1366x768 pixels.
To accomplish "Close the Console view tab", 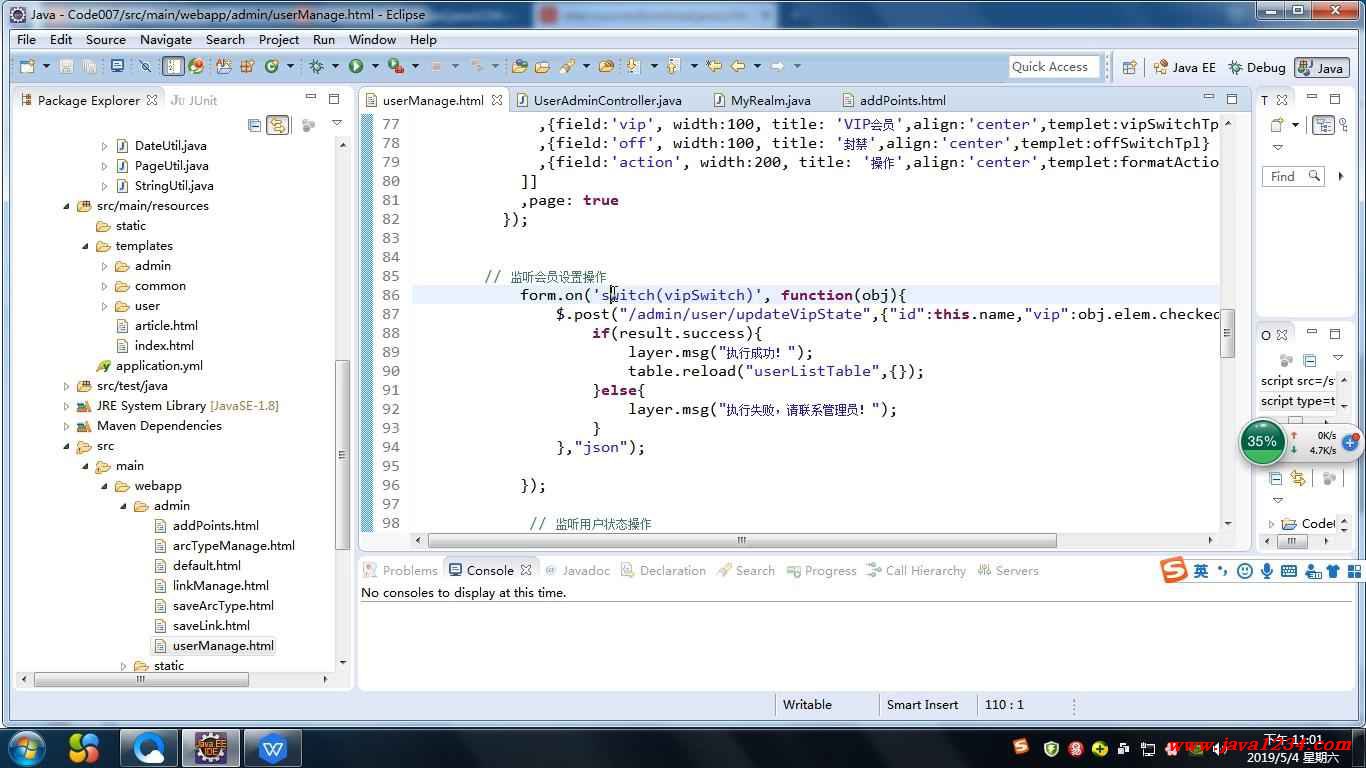I will pos(525,571).
